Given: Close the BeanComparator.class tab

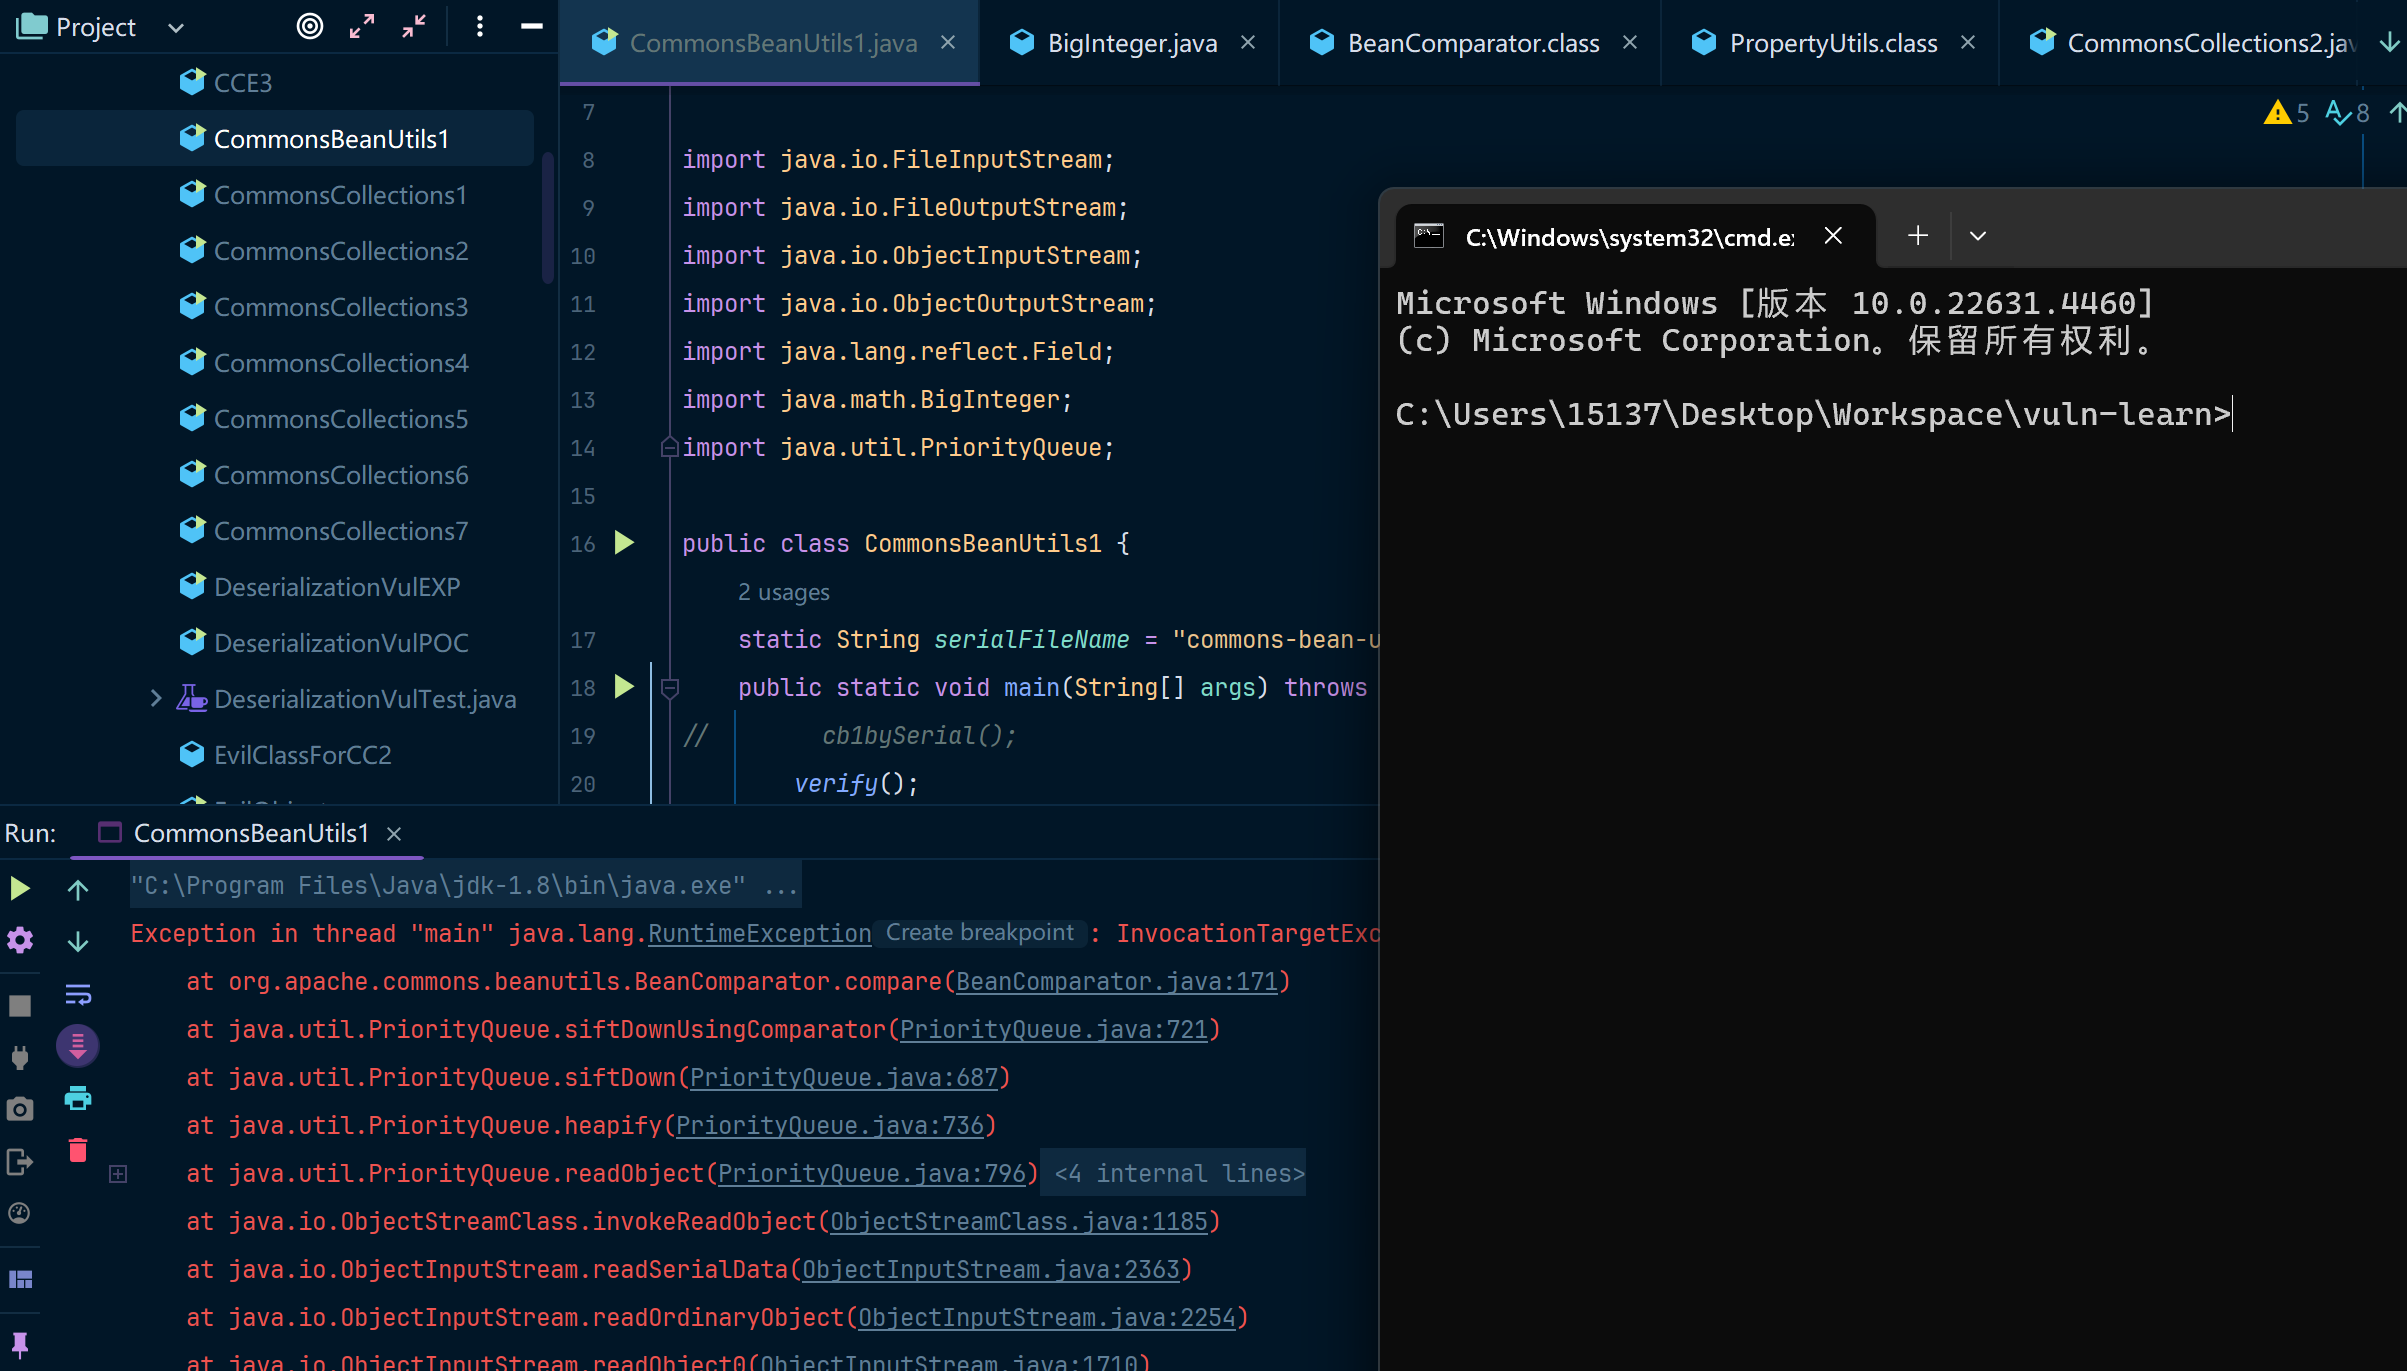Looking at the screenshot, I should click(x=1630, y=42).
